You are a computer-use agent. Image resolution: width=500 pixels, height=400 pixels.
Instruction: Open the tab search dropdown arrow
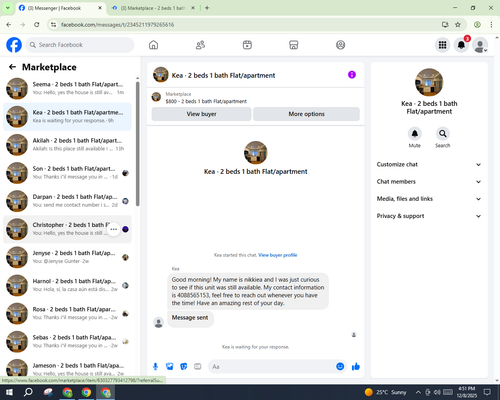click(x=7, y=8)
